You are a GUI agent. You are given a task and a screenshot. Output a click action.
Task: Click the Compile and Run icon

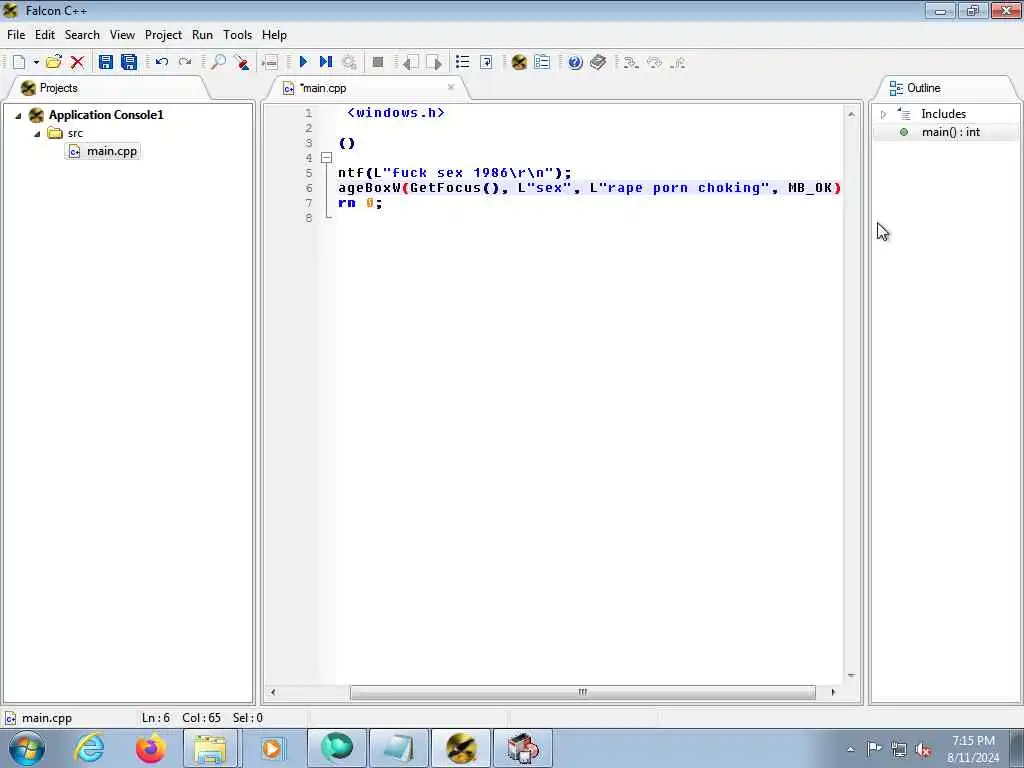[326, 62]
